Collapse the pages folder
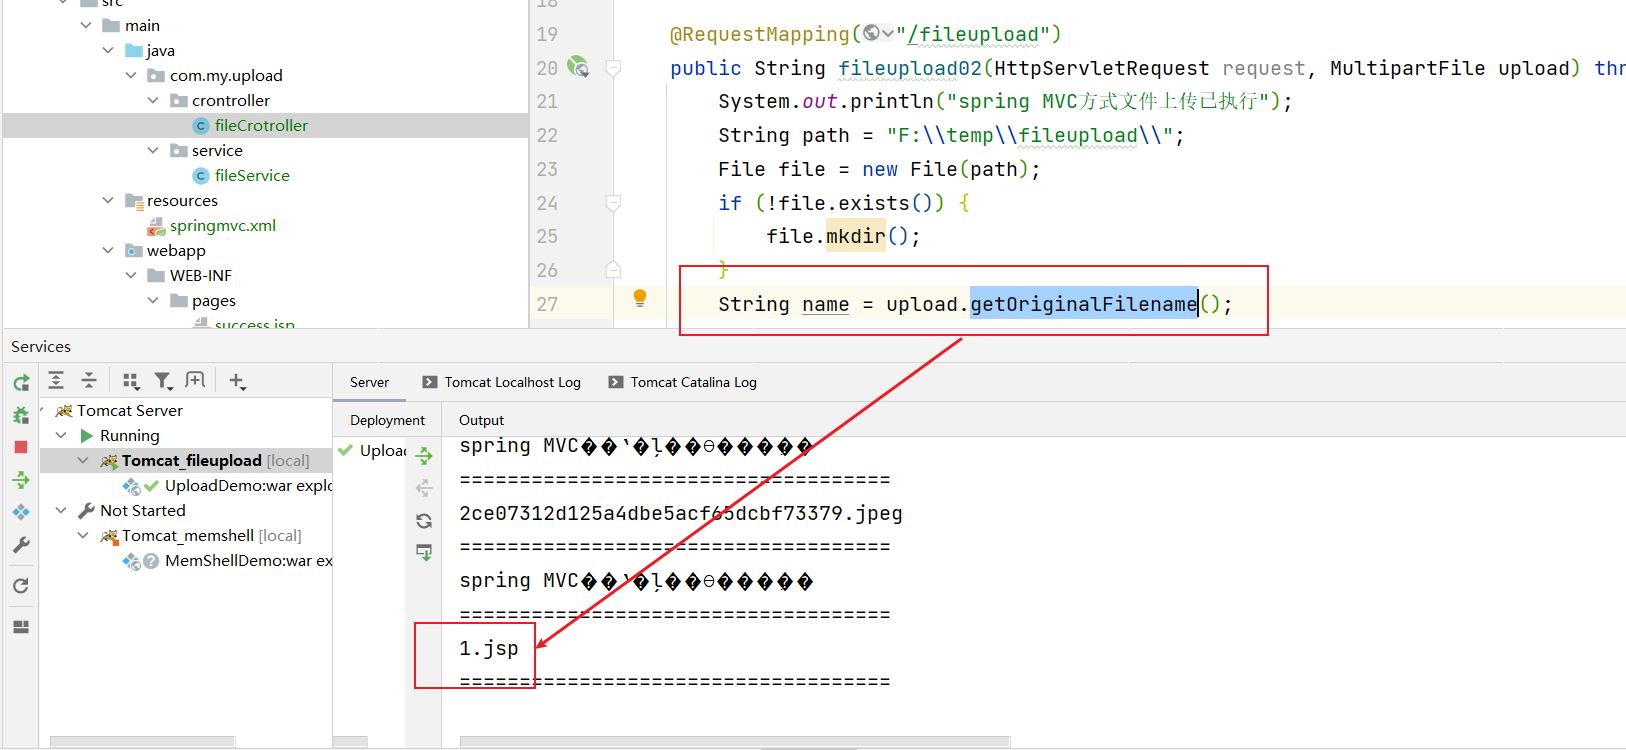Viewport: 1626px width, 750px height. (x=153, y=300)
